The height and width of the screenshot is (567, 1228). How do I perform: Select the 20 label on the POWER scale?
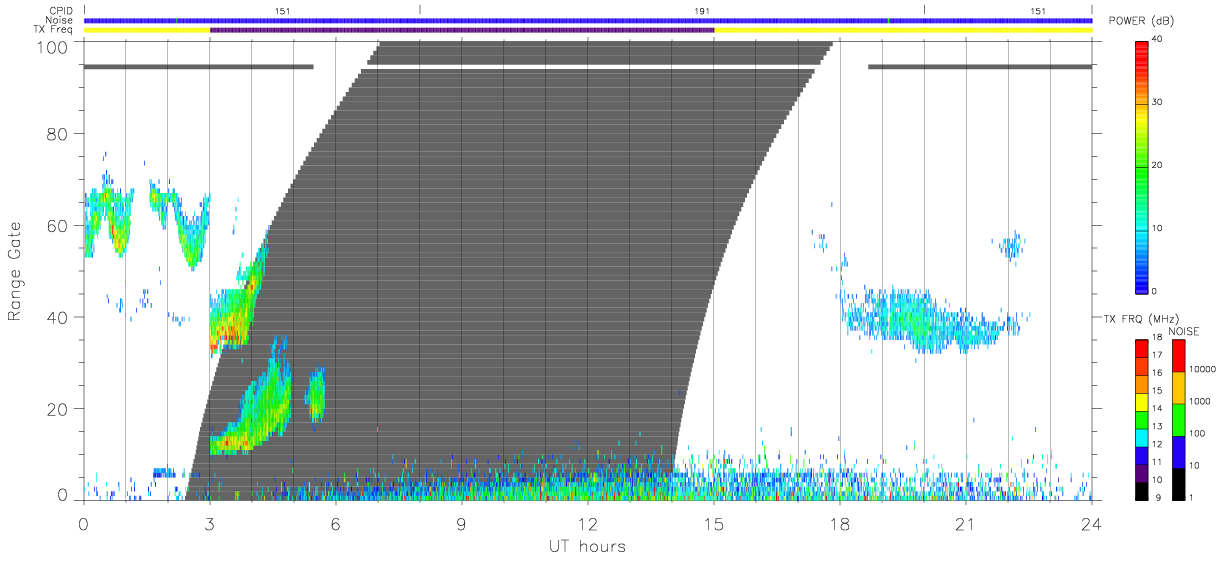coord(1157,165)
